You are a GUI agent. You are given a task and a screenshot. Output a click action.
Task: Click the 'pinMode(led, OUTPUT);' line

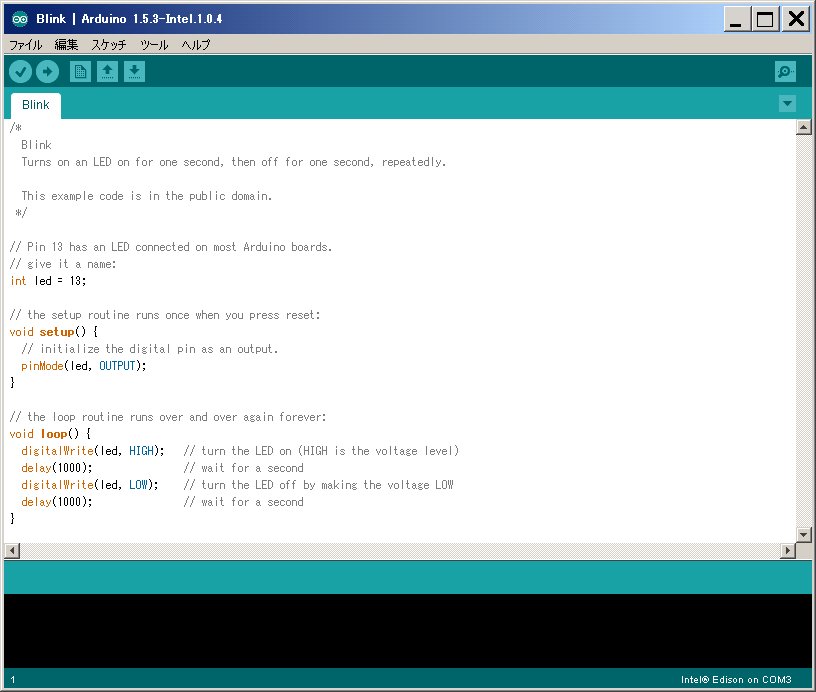(83, 366)
